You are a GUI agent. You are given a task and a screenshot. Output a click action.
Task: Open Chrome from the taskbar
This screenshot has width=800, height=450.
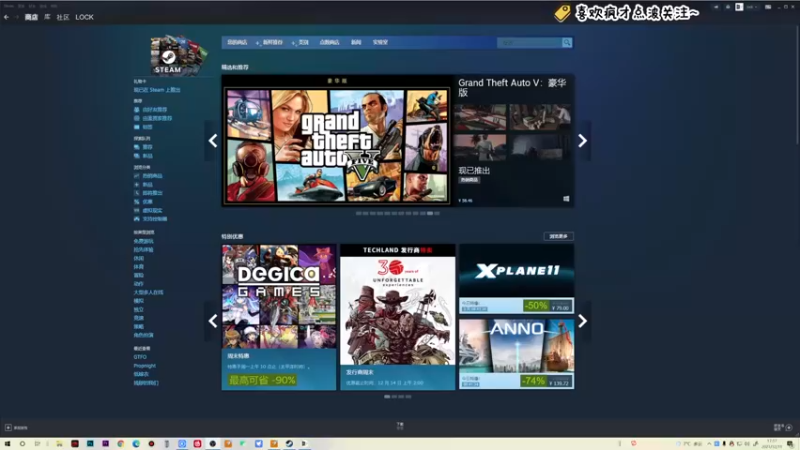tap(120, 444)
